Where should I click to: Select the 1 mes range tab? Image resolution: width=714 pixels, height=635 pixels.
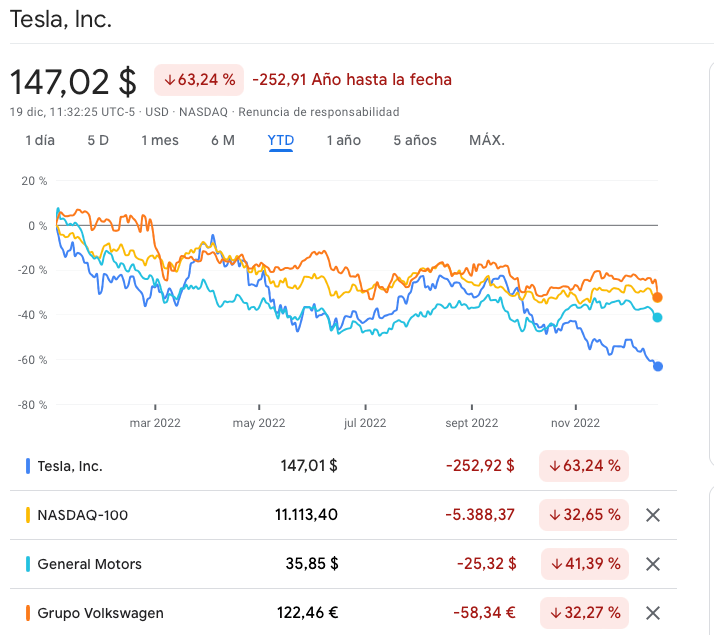(x=160, y=140)
